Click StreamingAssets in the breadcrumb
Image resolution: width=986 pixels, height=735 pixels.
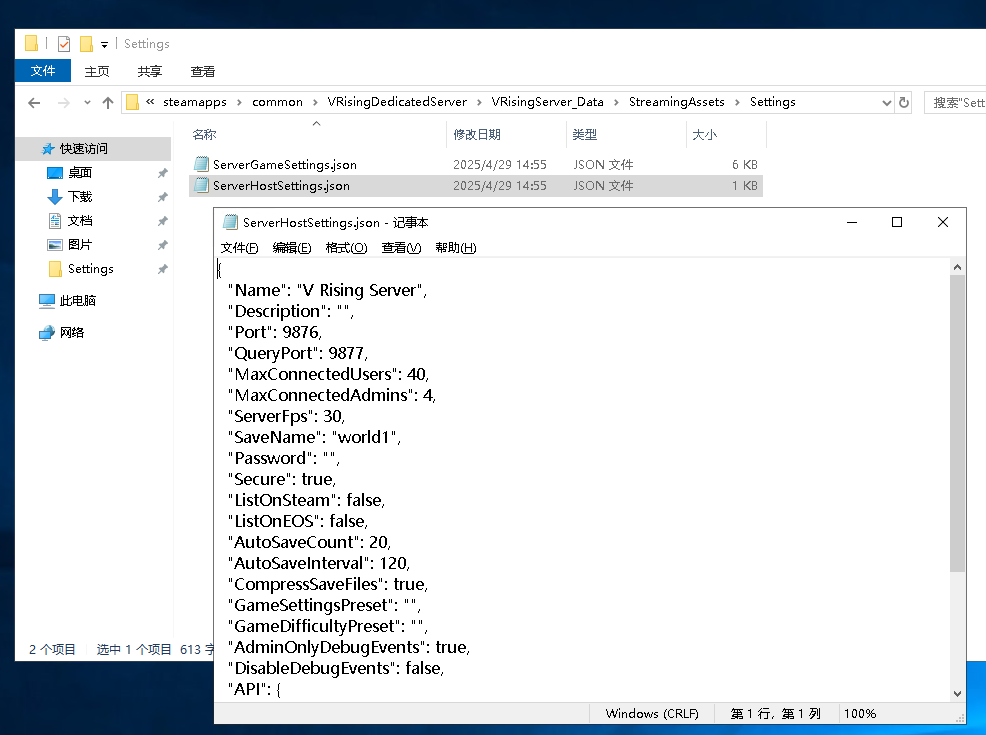(677, 102)
